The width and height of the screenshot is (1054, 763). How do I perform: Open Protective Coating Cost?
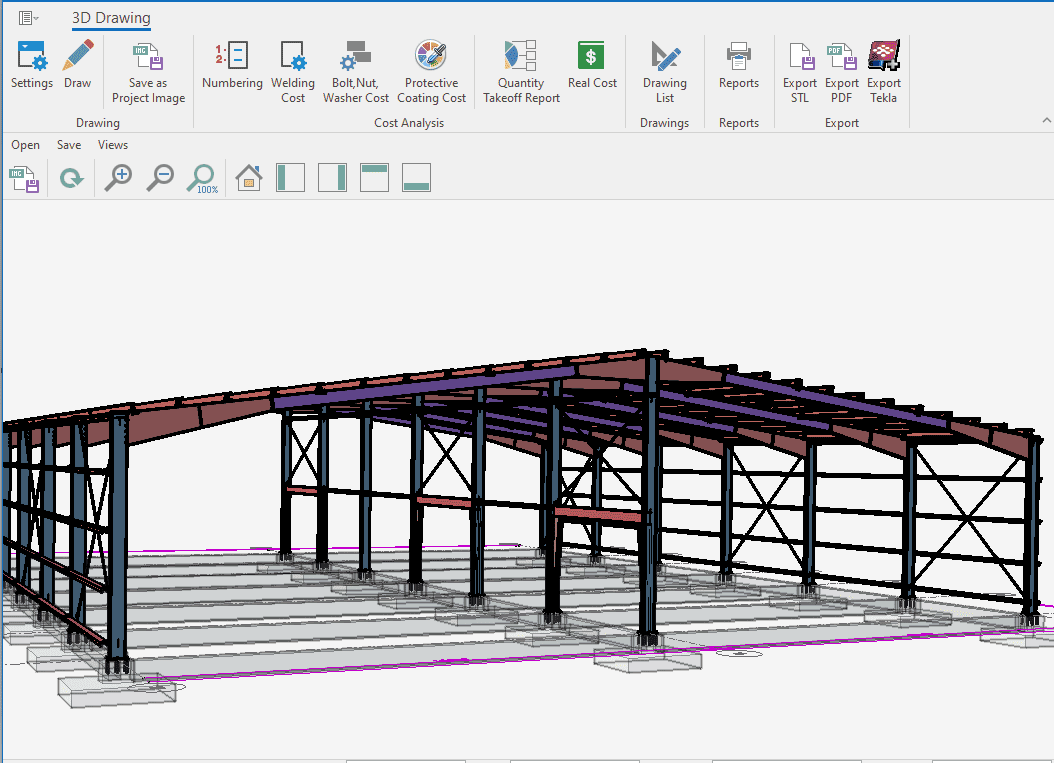(431, 72)
